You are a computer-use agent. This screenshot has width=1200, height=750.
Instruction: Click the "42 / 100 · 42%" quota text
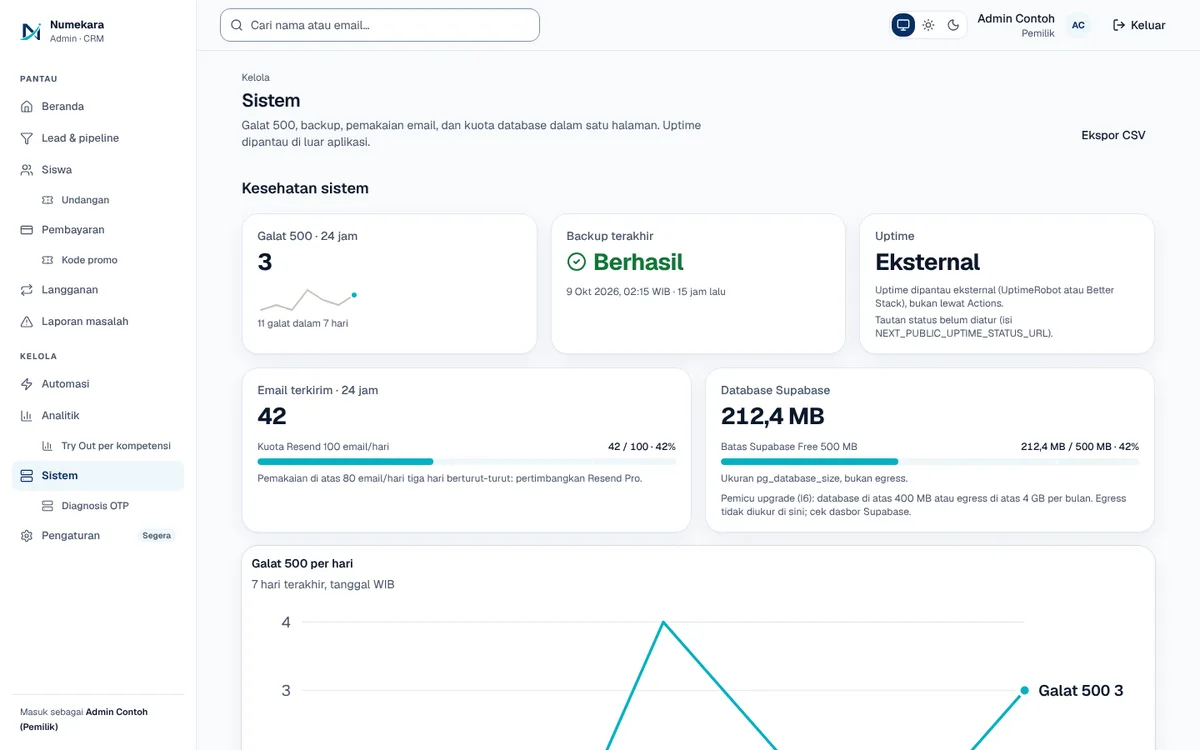tap(642, 446)
